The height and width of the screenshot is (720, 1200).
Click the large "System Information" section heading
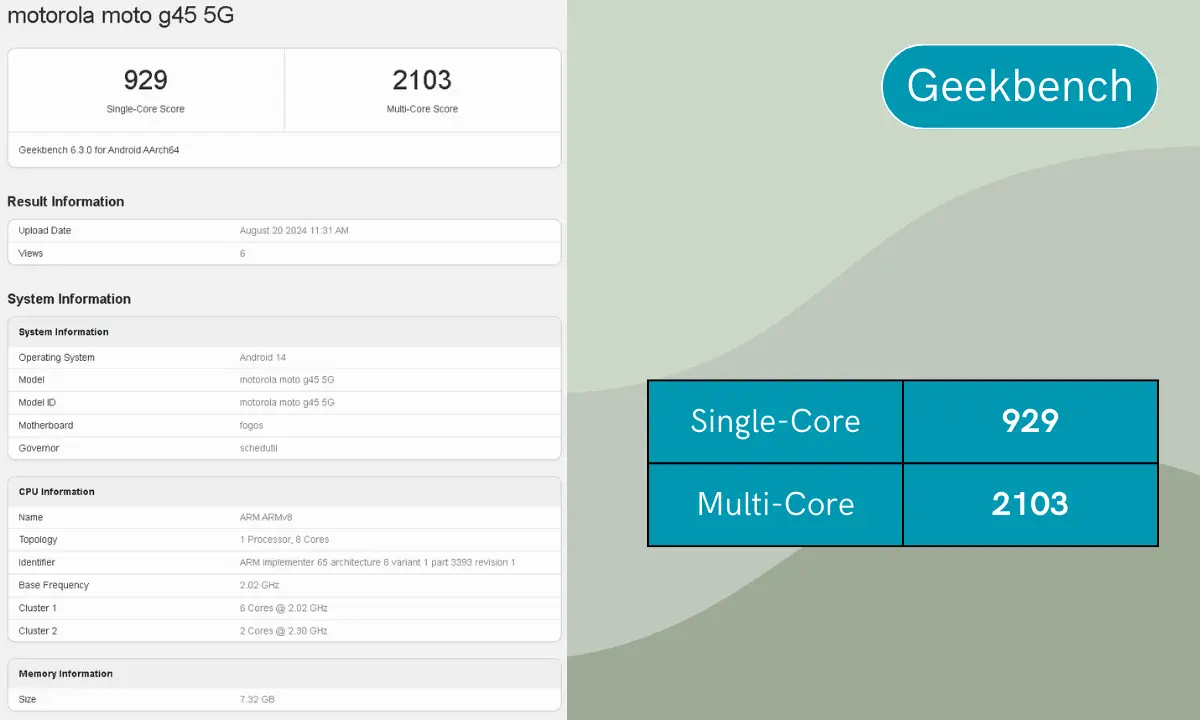click(x=69, y=299)
